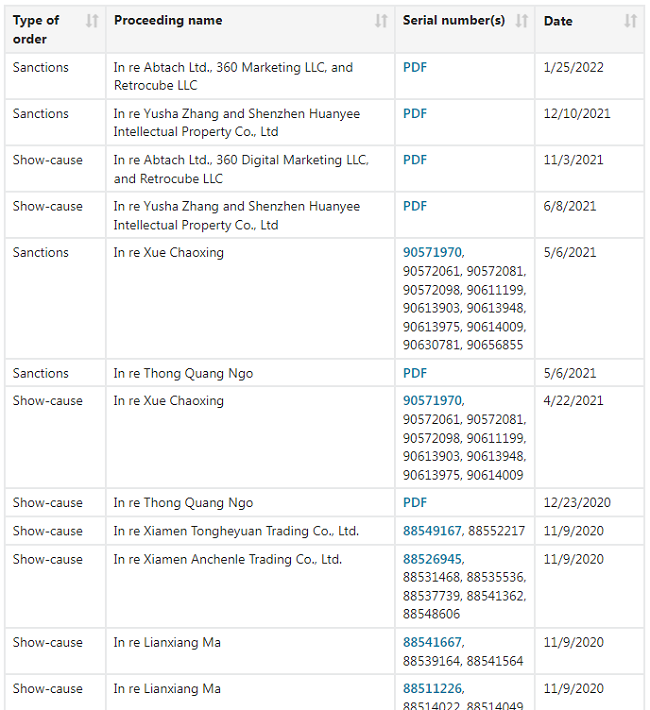Open PDF for Thong Quang Ngo show-cause

pyautogui.click(x=415, y=503)
